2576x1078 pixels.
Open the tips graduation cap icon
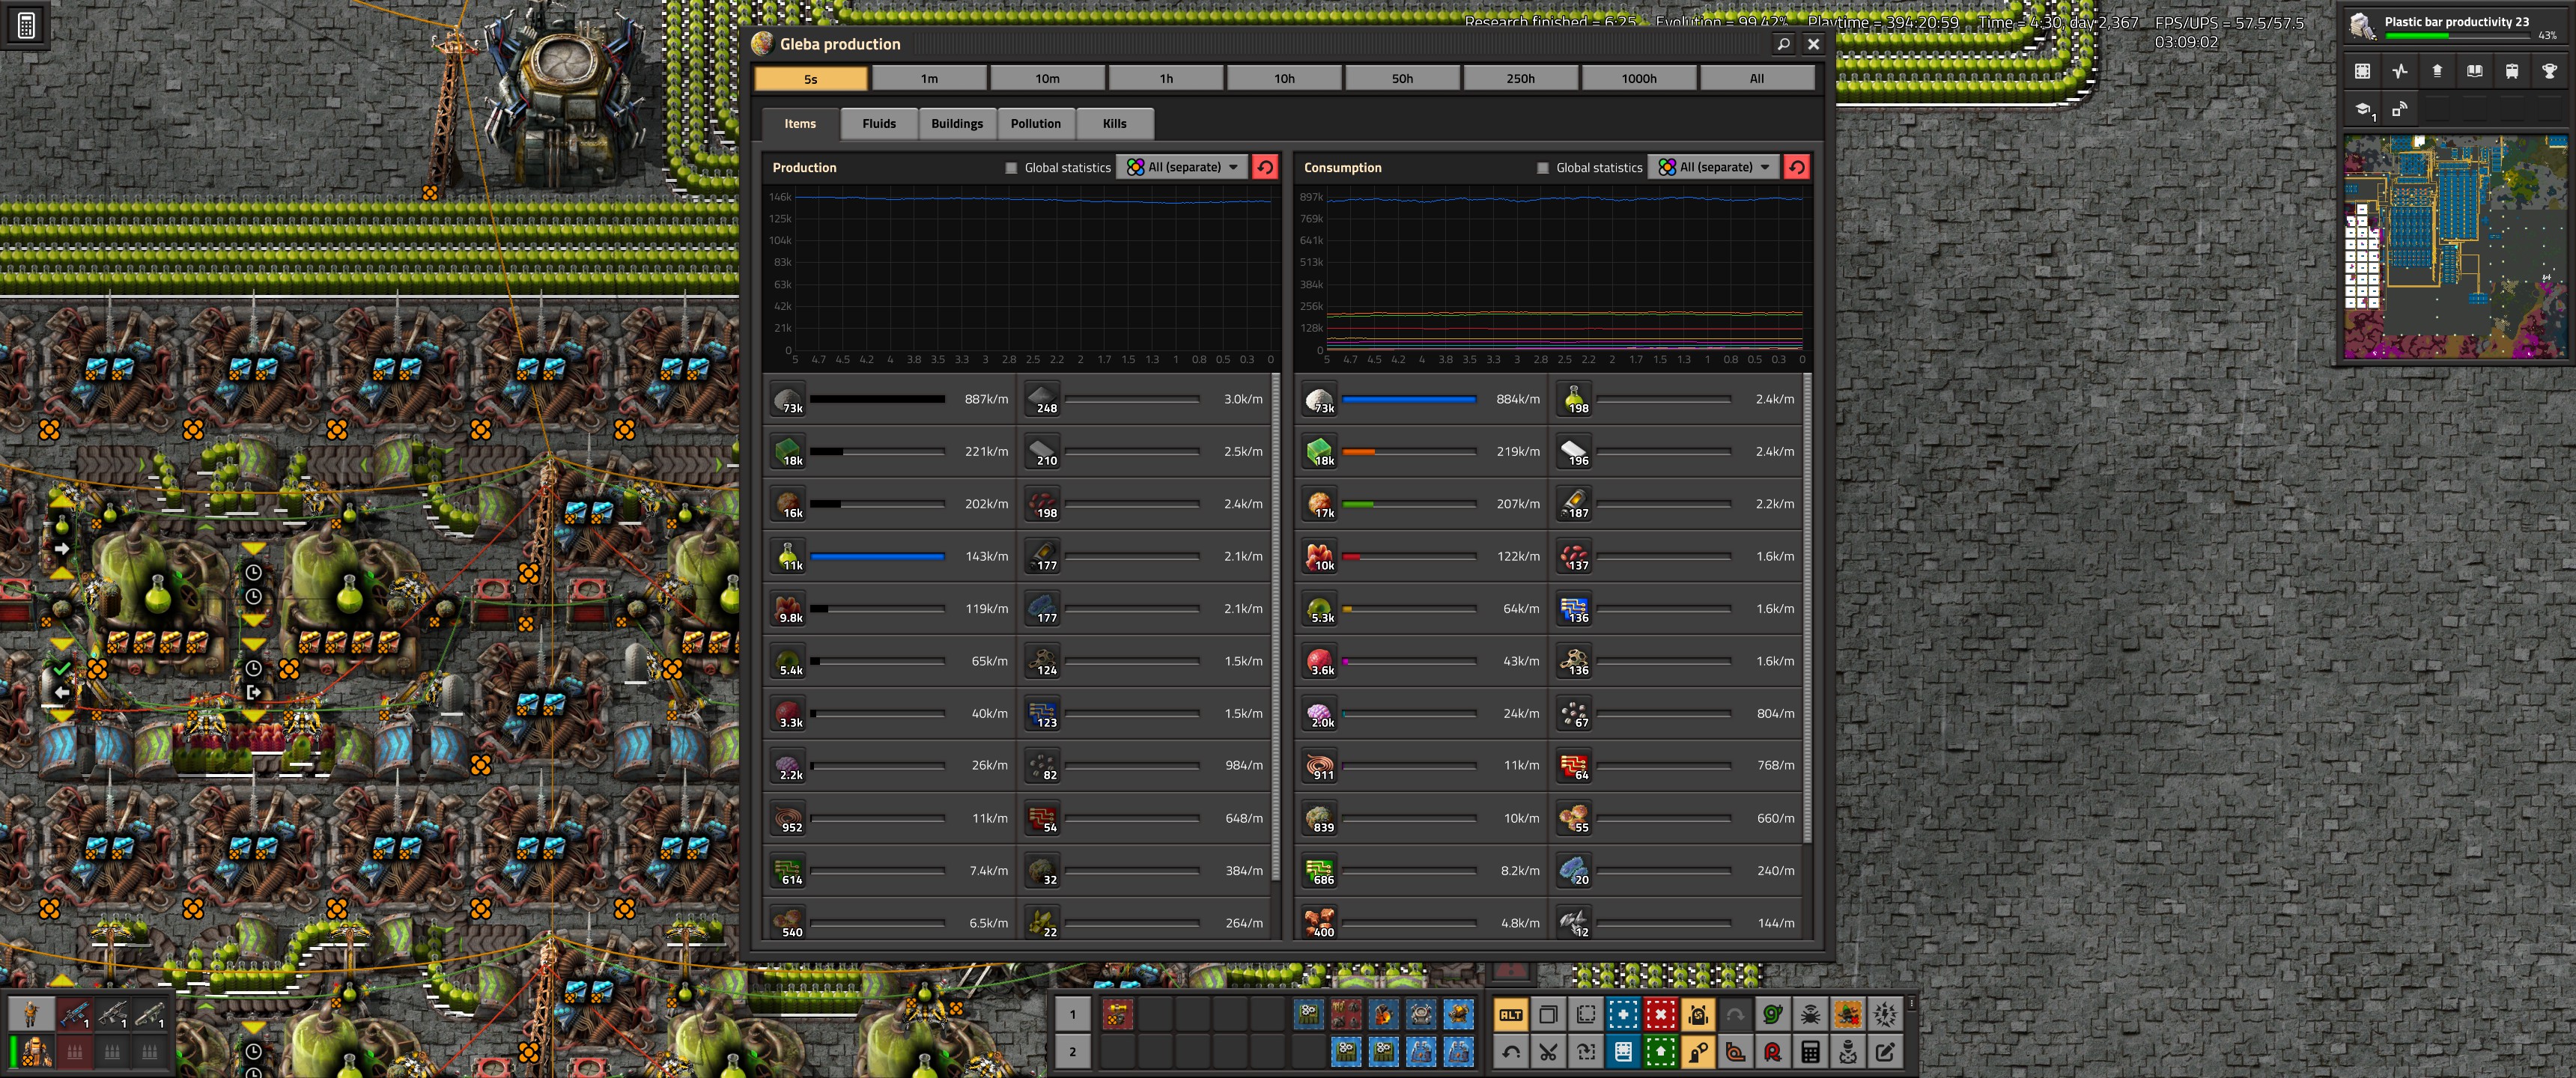[2363, 109]
